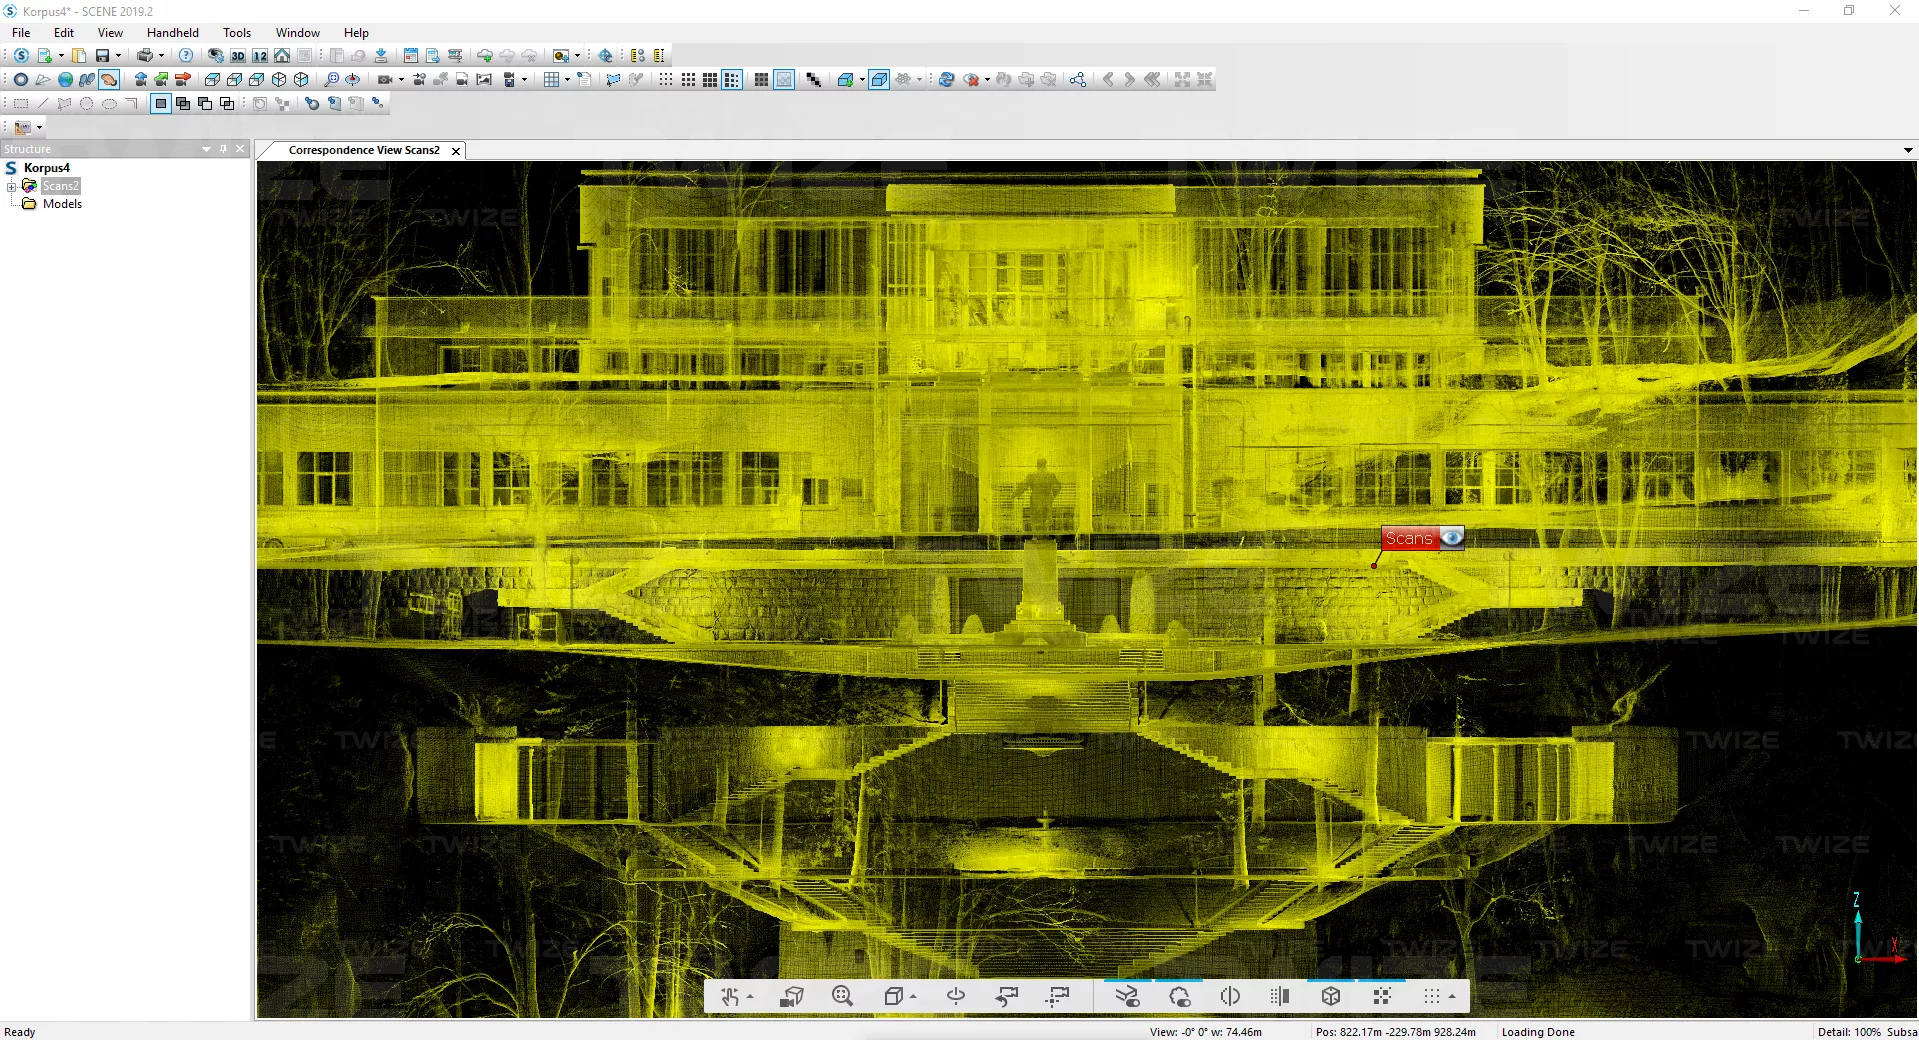
Task: Click the home view icon
Action: pos(282,56)
